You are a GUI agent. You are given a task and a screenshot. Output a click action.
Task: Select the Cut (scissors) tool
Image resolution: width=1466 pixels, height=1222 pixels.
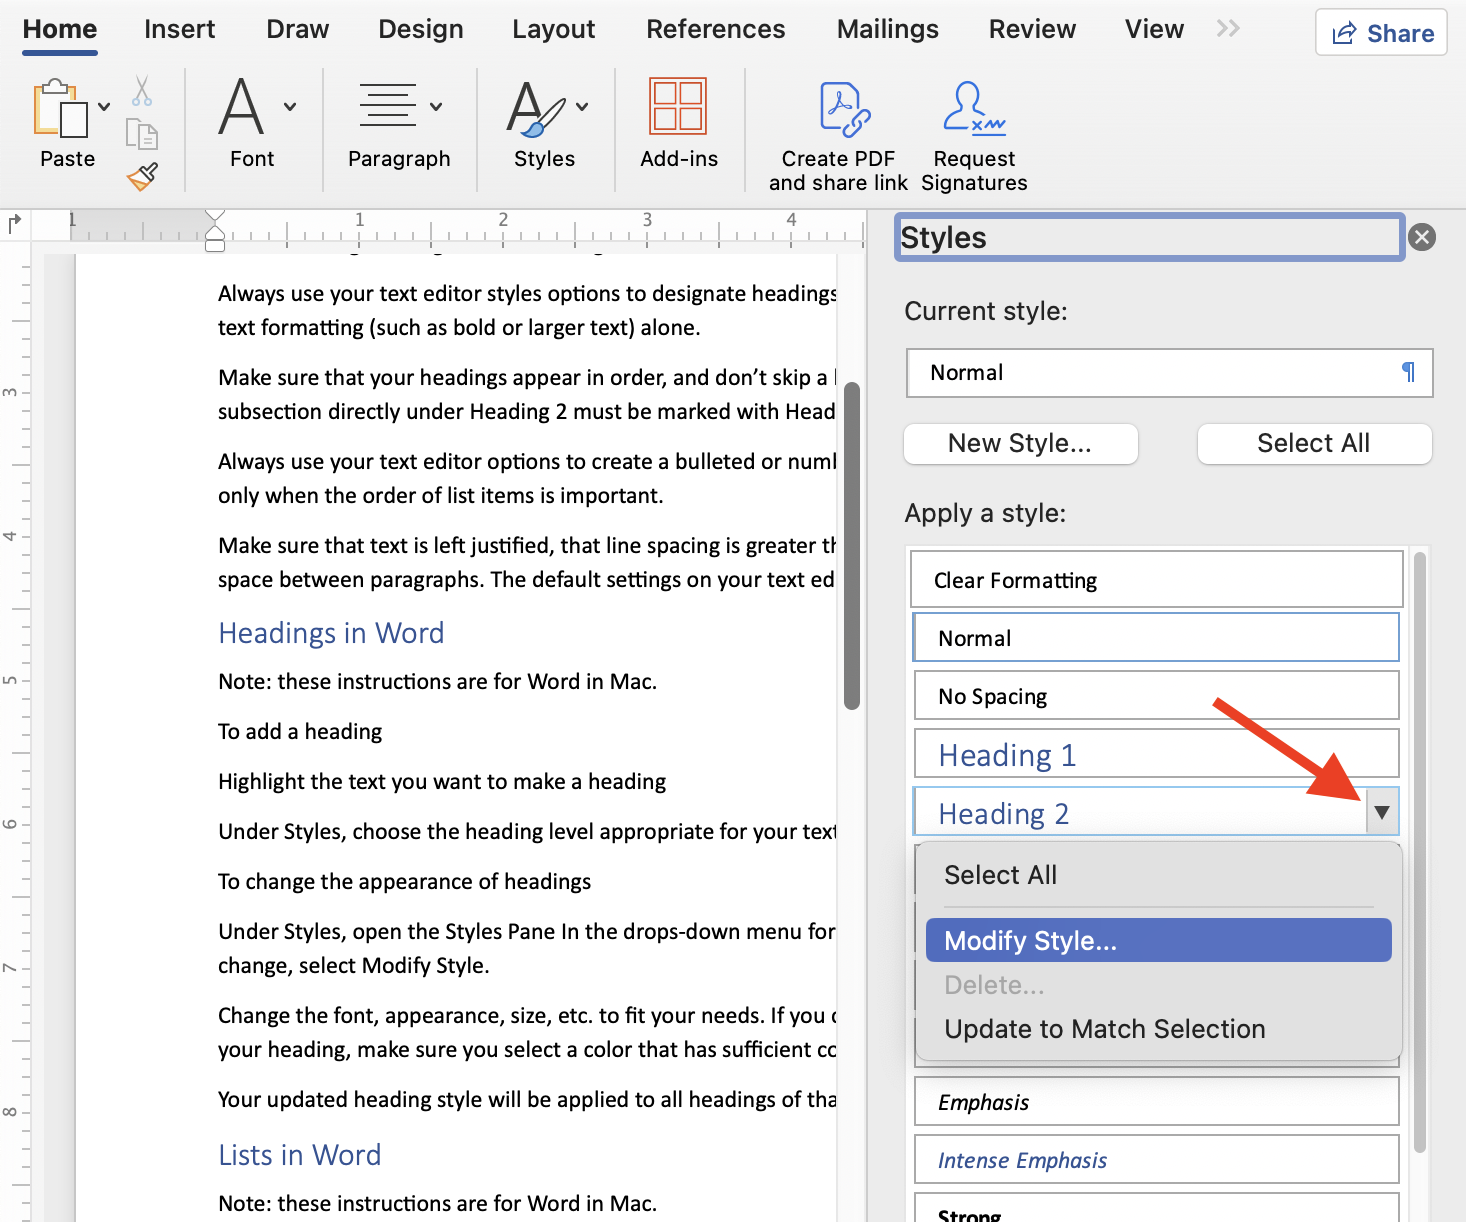click(x=141, y=92)
